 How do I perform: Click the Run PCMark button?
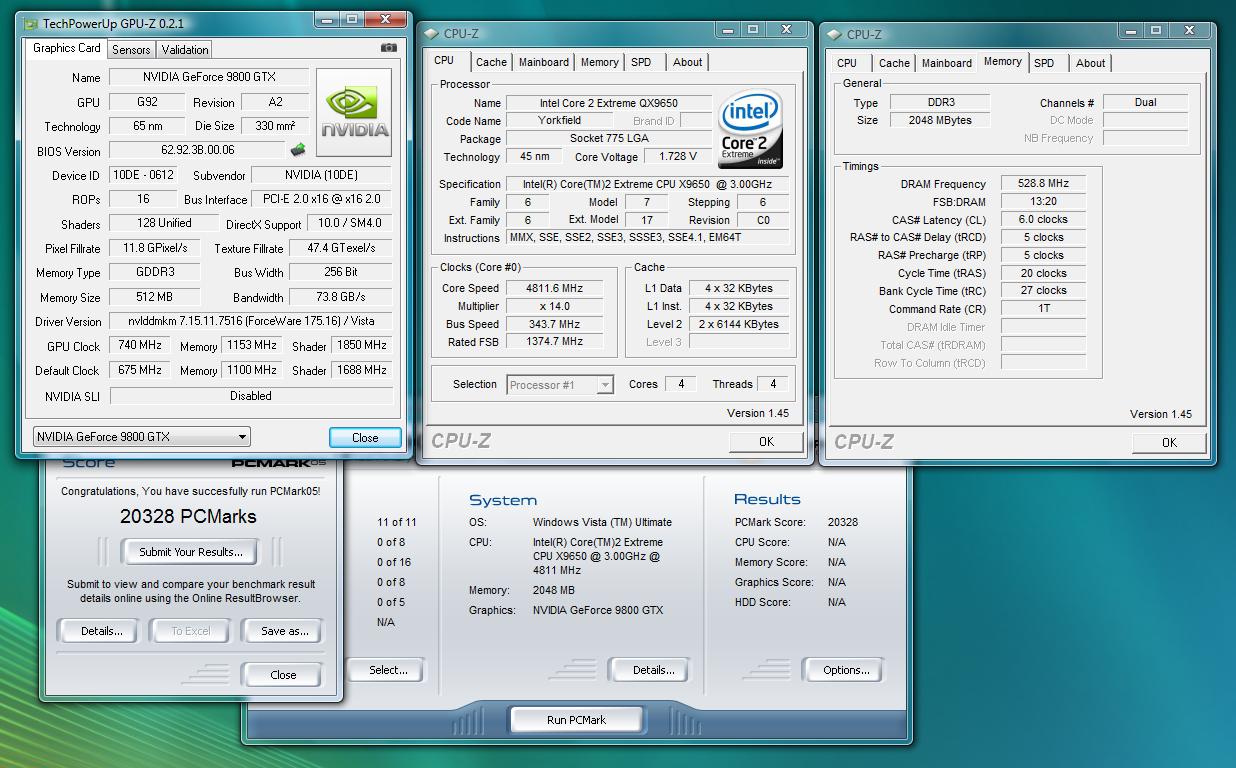(x=576, y=719)
